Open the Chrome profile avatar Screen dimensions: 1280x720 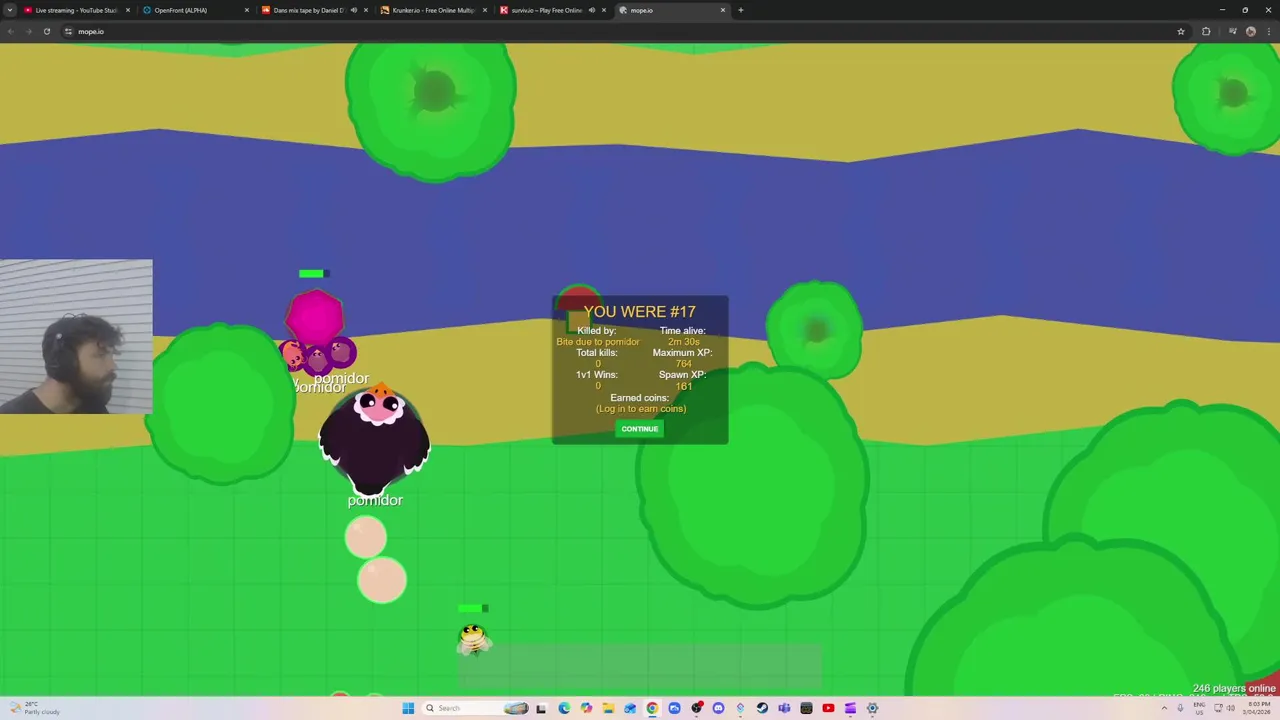point(1250,31)
